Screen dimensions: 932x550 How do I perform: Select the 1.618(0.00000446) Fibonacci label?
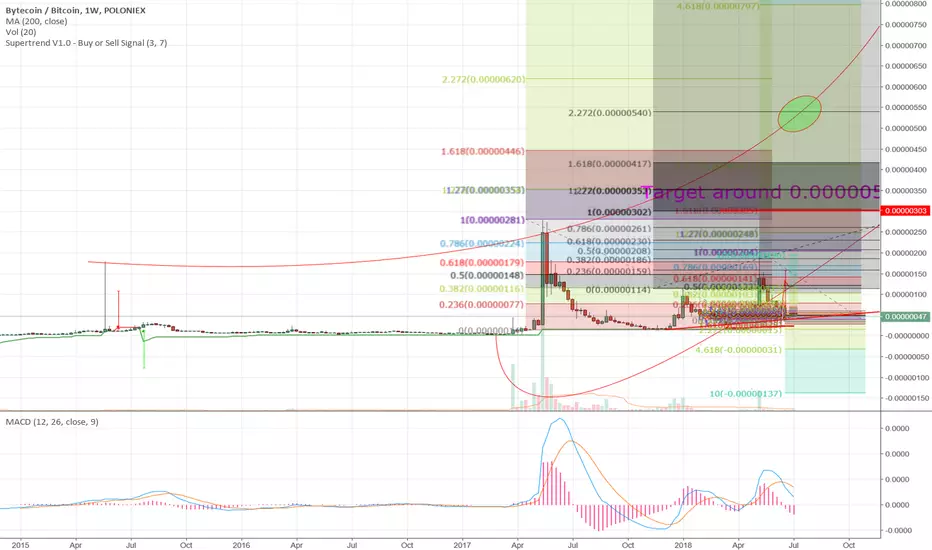(483, 152)
